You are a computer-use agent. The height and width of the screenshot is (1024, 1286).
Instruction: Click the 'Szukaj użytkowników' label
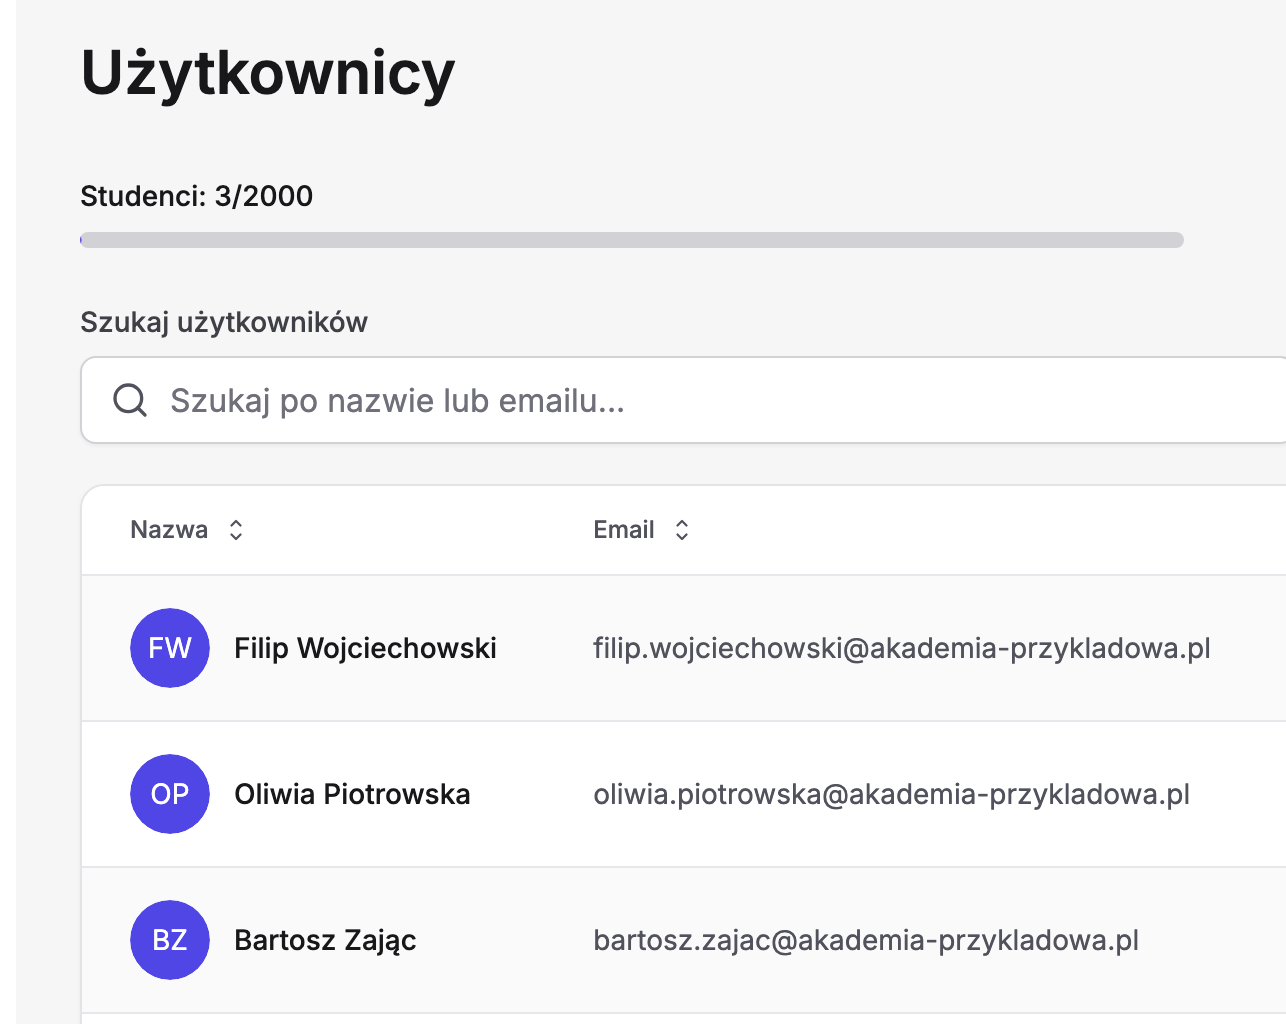224,322
